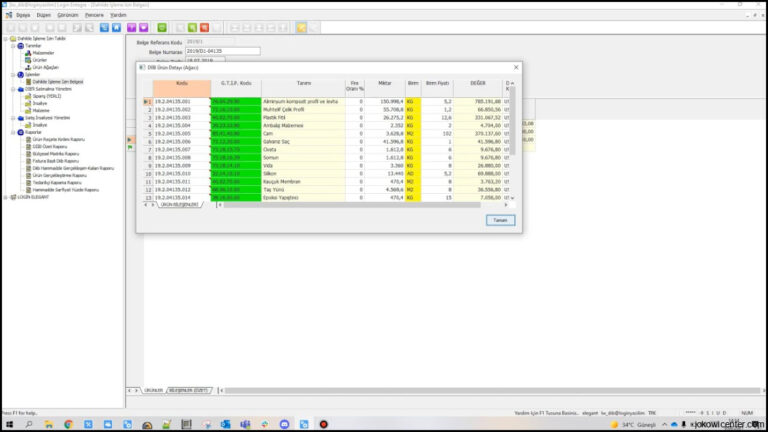Collapse the Raporlar tree node
768x432 pixels.
click(13, 131)
